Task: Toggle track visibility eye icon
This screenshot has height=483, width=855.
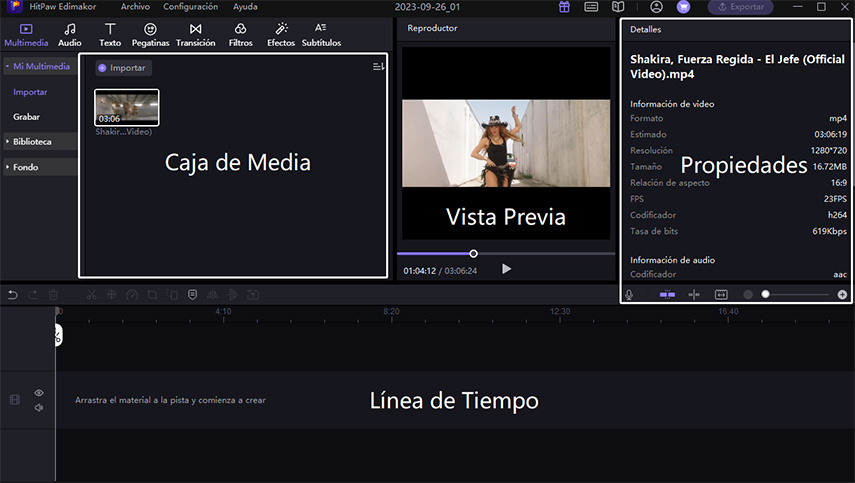Action: (39, 393)
